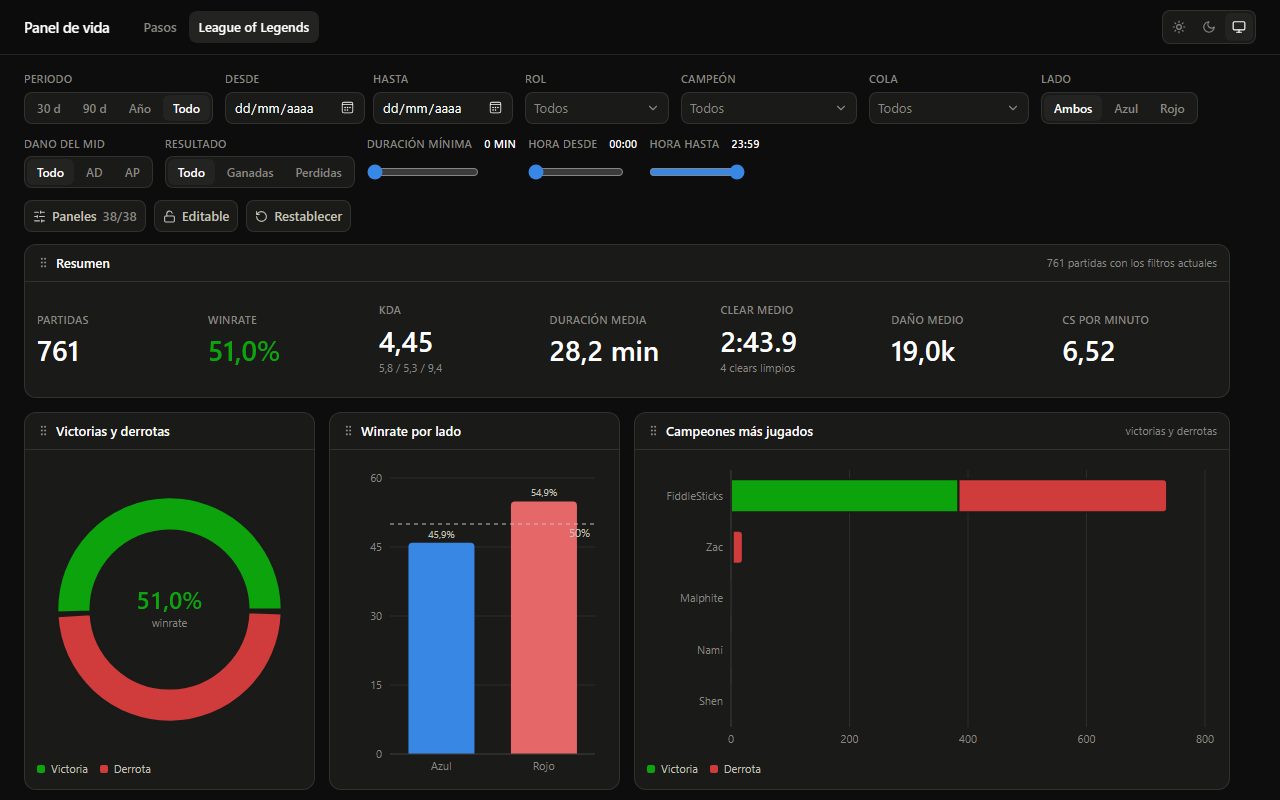Choose Azul side filter
This screenshot has height=800, width=1280.
coord(1126,108)
